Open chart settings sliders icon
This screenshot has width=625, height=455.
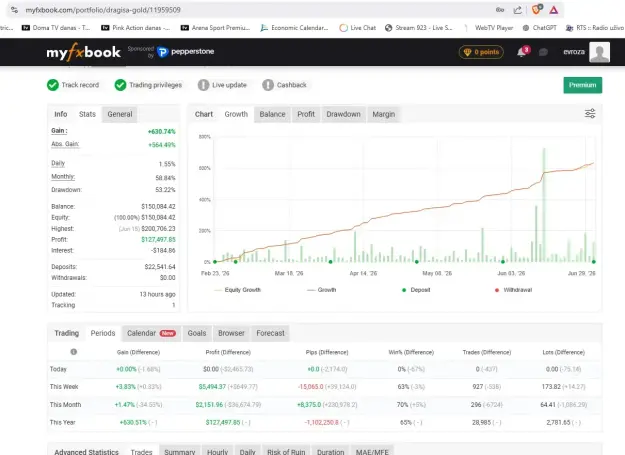point(590,114)
